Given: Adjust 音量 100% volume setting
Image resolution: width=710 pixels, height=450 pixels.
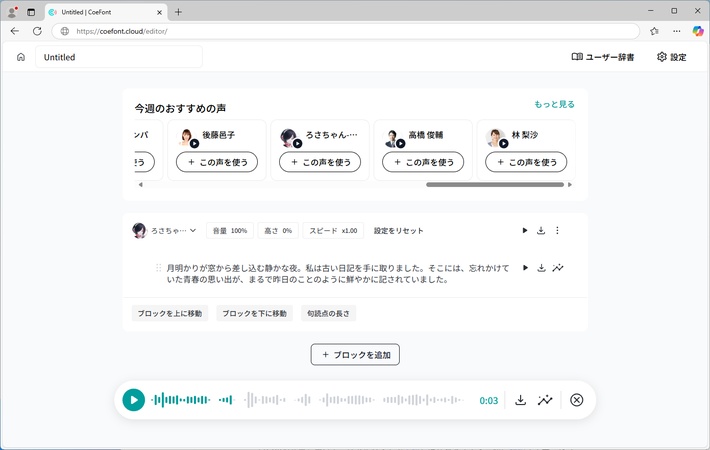Looking at the screenshot, I should 230,230.
